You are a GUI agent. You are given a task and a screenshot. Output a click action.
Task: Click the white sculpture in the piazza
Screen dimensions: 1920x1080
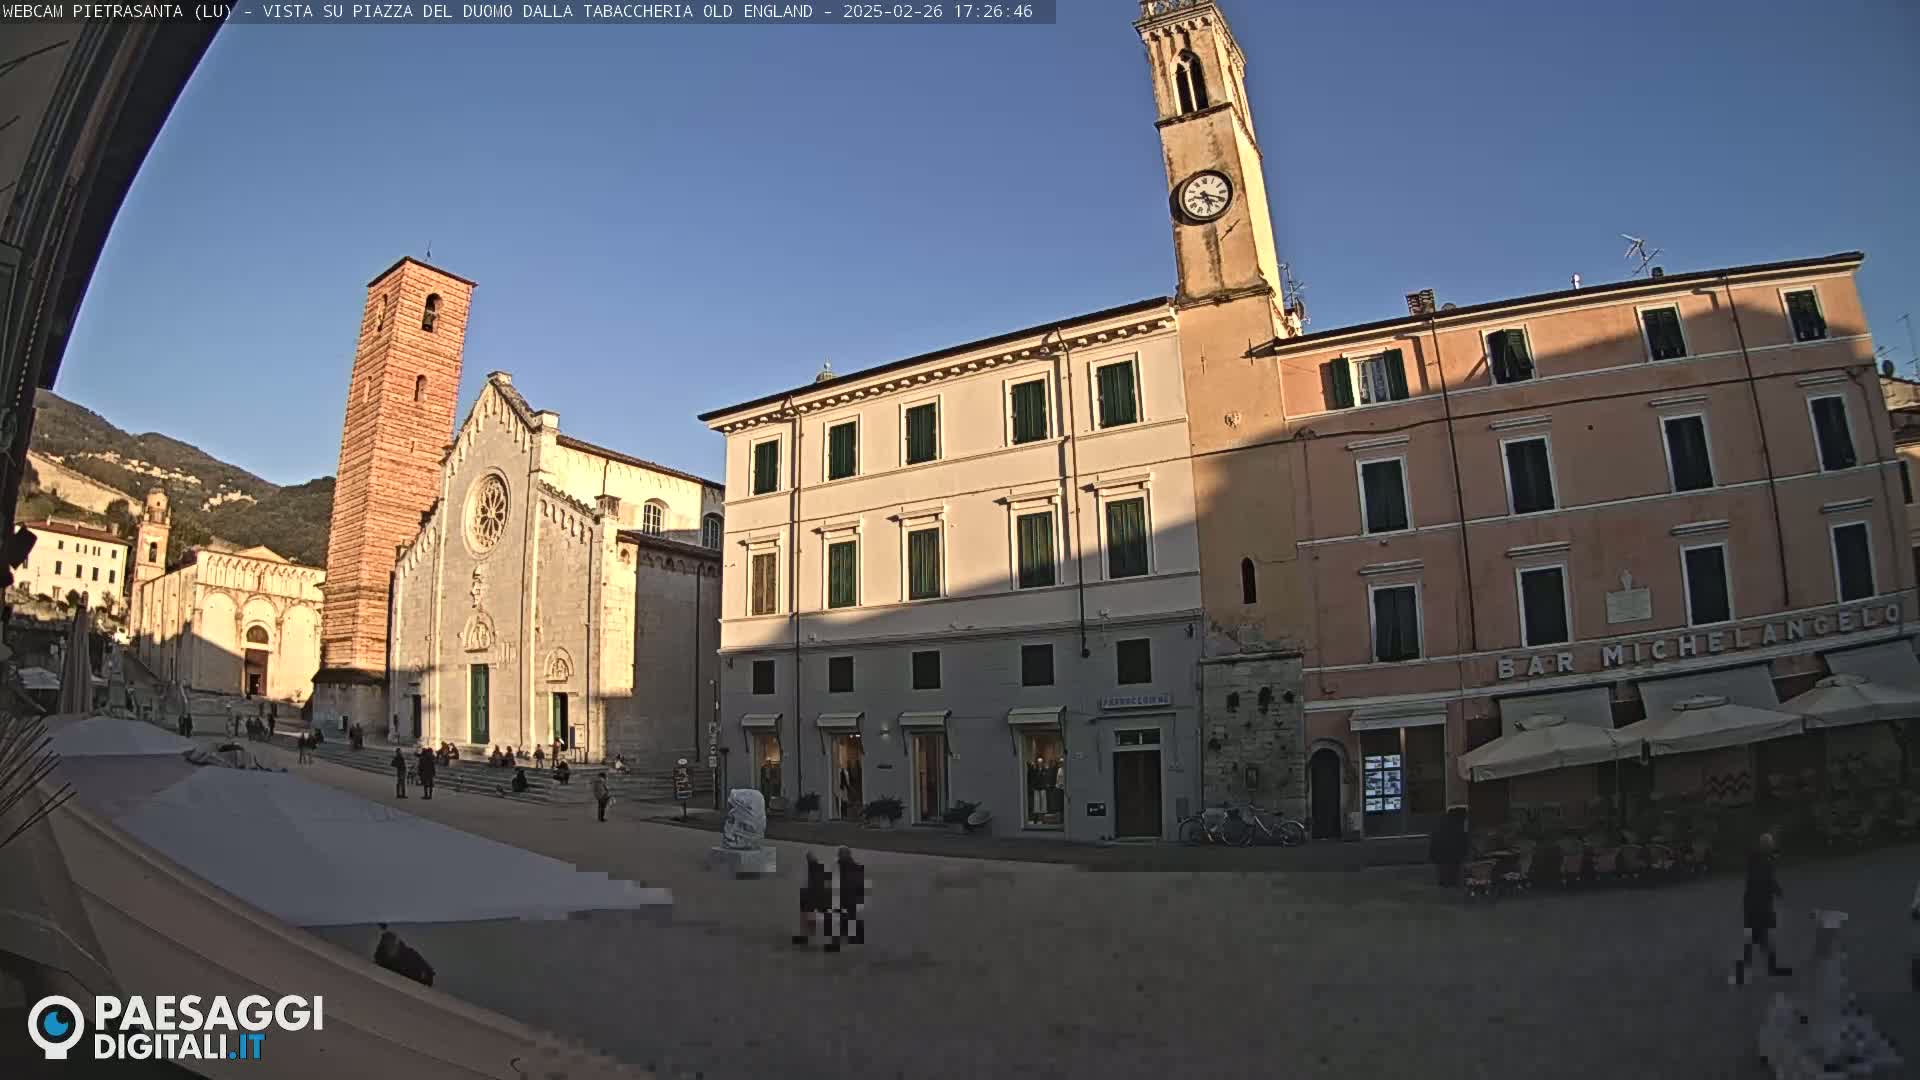pos(743,832)
